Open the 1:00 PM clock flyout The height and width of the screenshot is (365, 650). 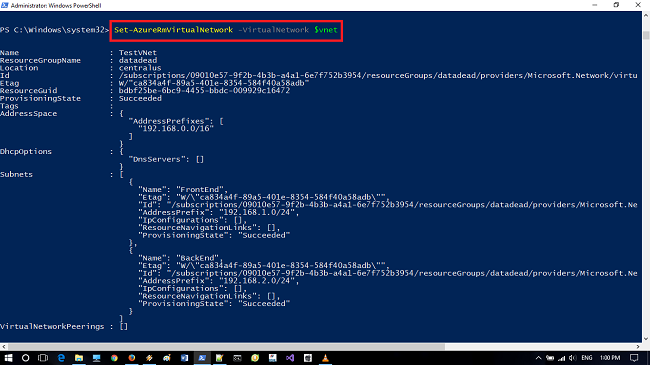(x=610, y=358)
